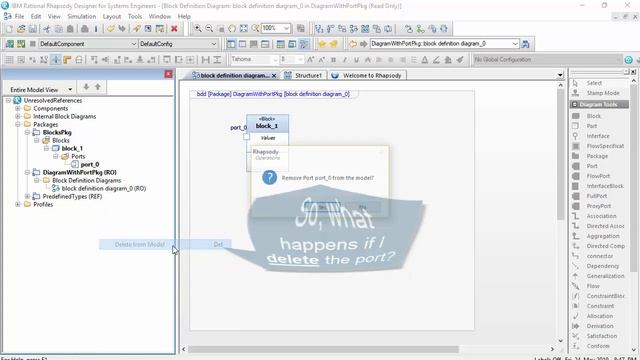Toggle Bold text formatting
This screenshot has height=360, width=640.
tap(333, 60)
